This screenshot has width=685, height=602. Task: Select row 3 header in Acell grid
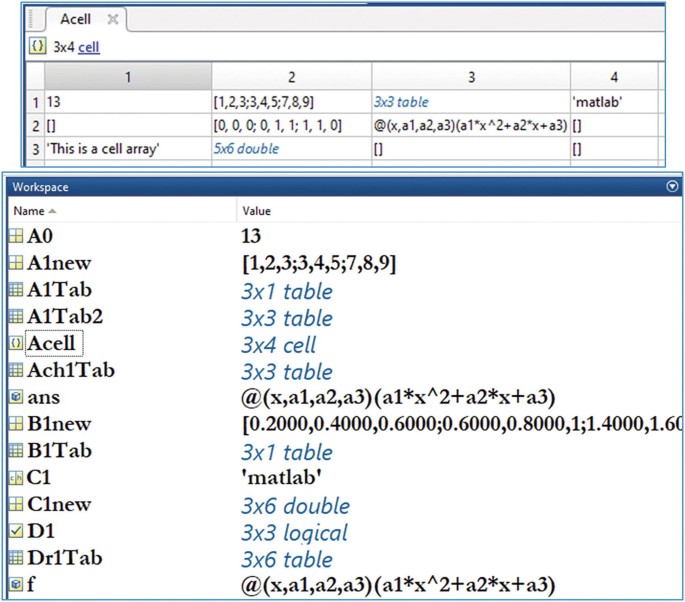click(35, 148)
